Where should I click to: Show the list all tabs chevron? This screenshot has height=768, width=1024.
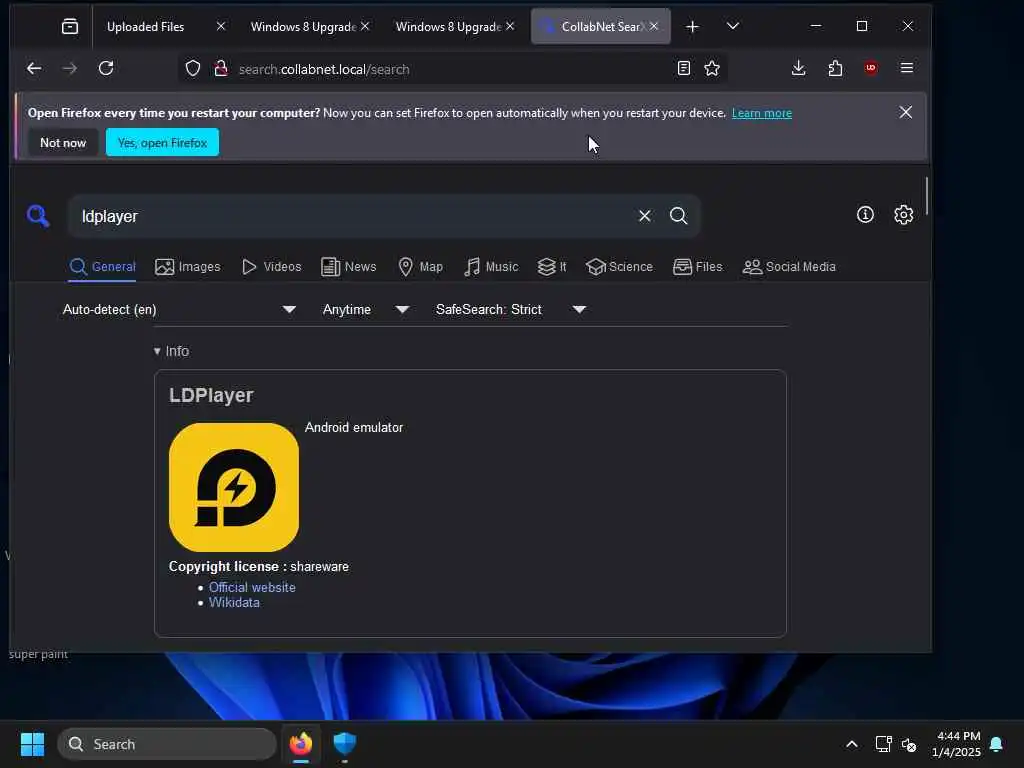[733, 26]
